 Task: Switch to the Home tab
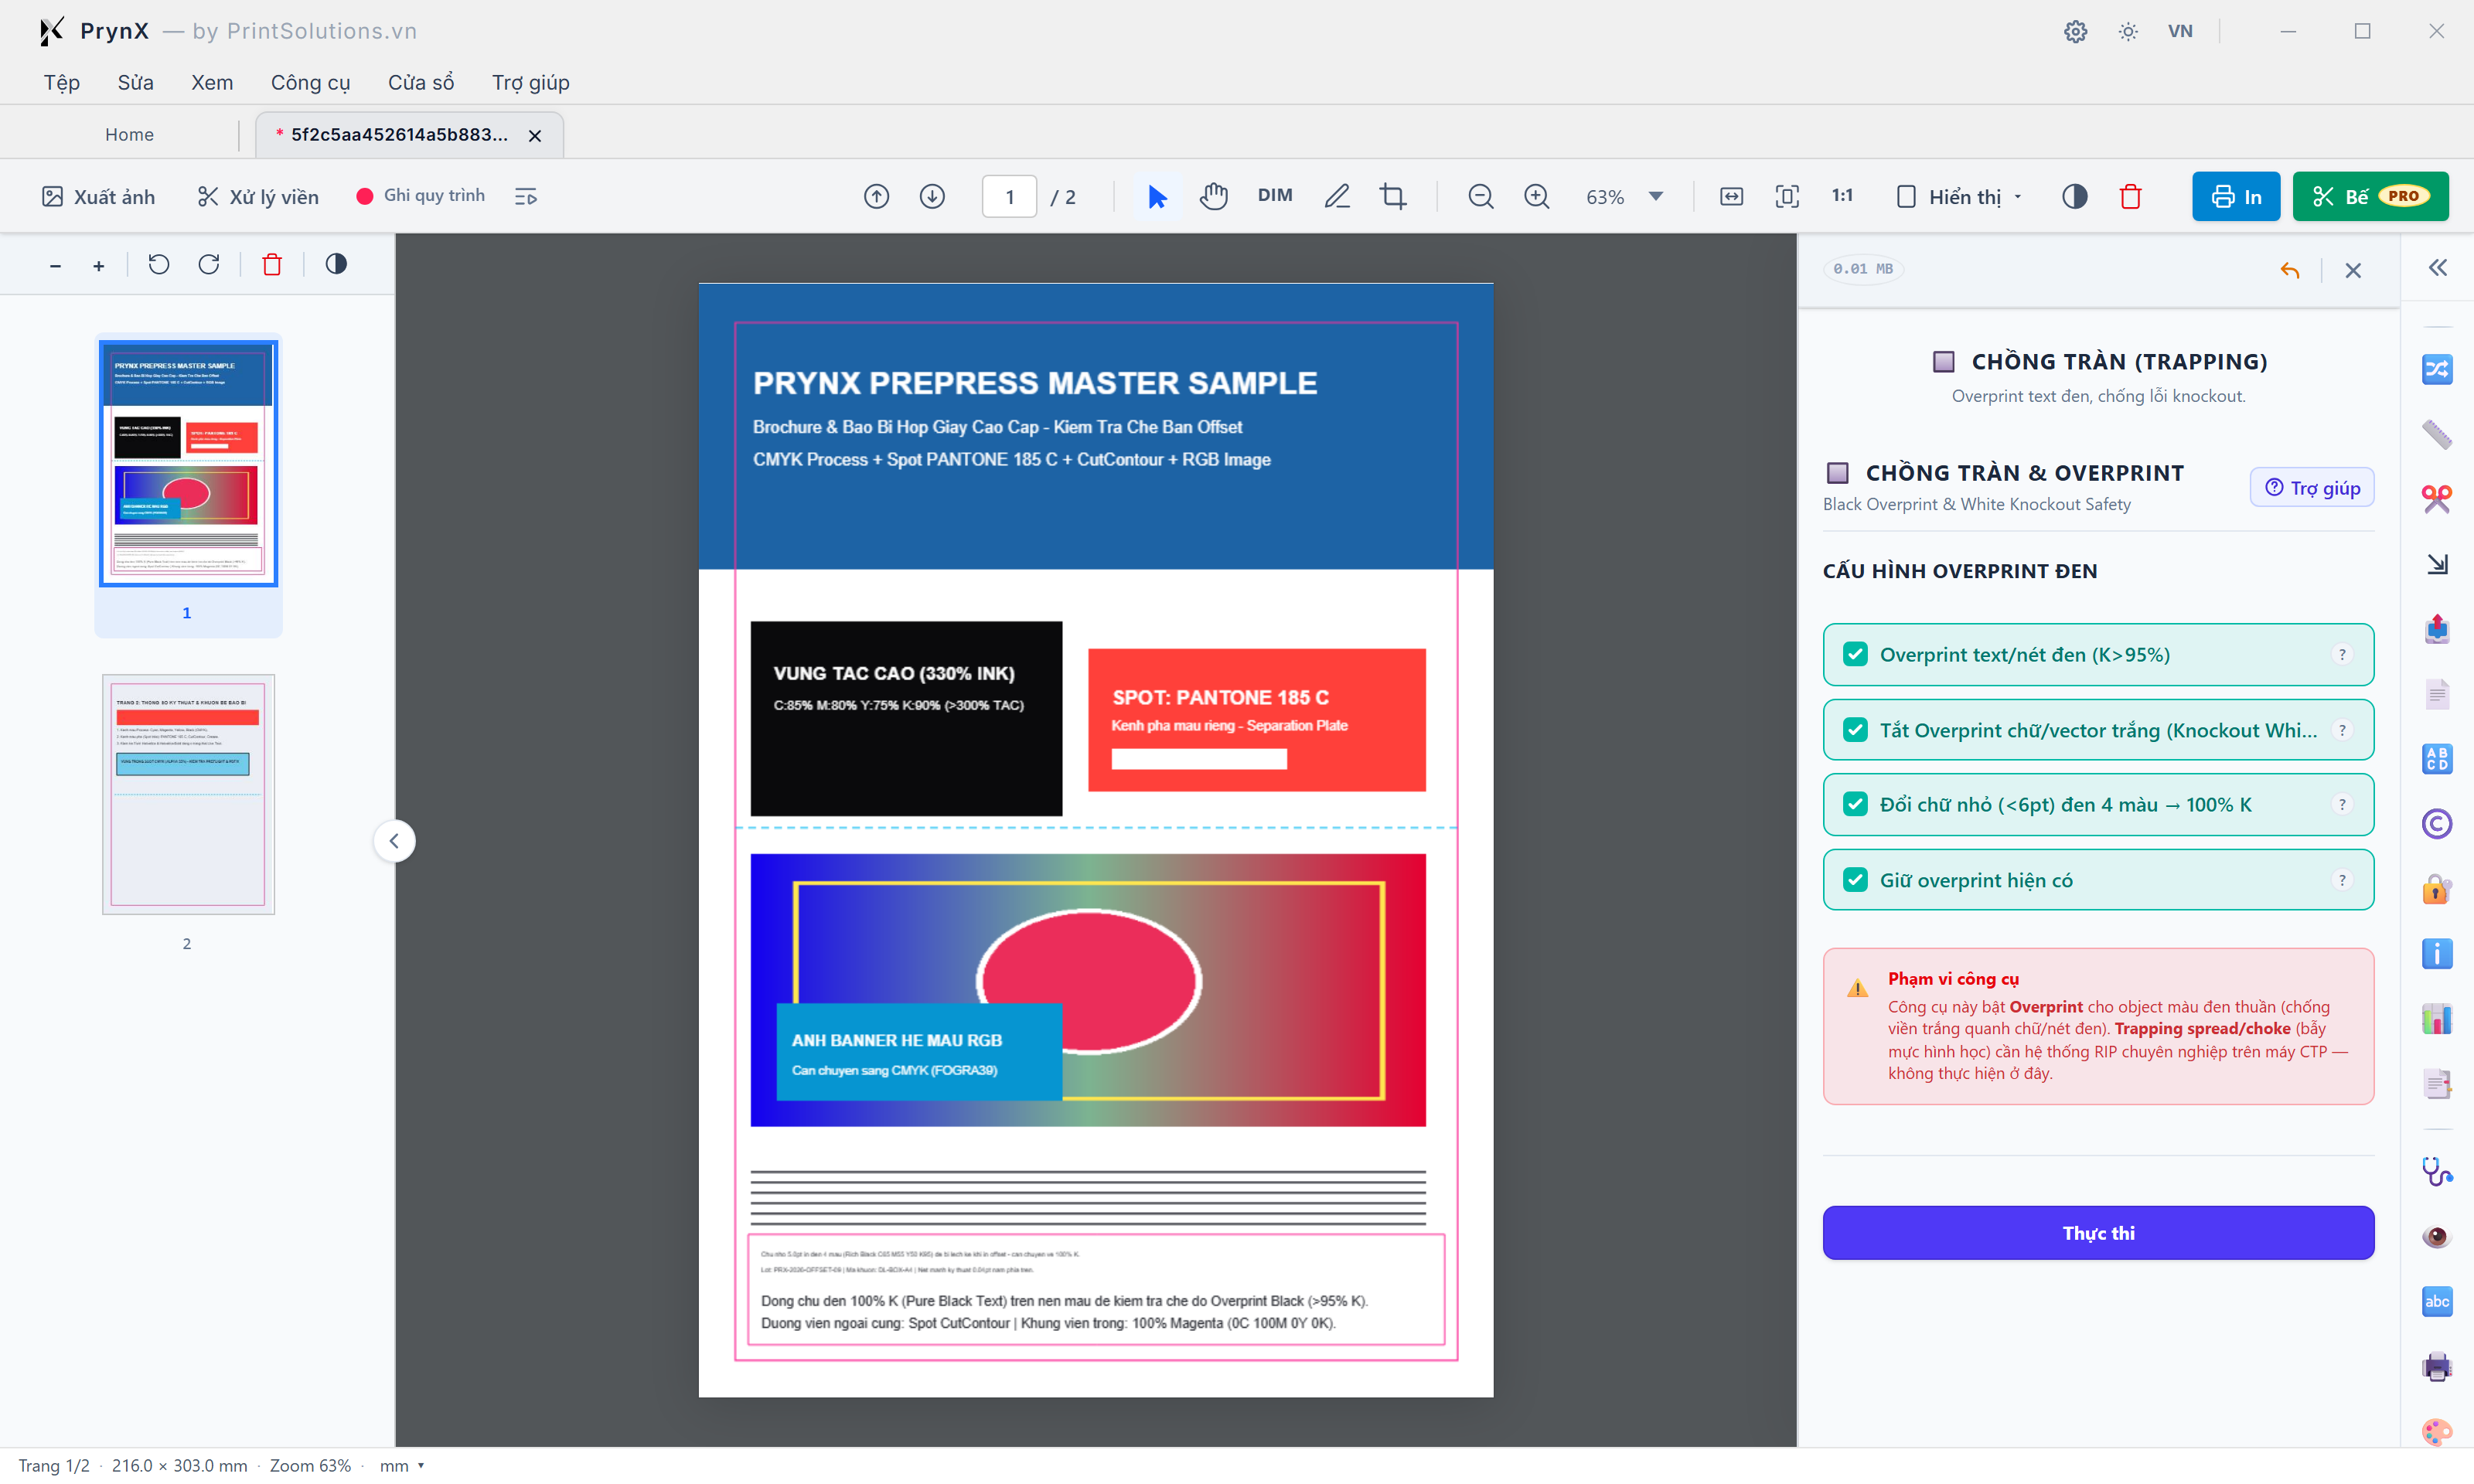click(x=129, y=134)
